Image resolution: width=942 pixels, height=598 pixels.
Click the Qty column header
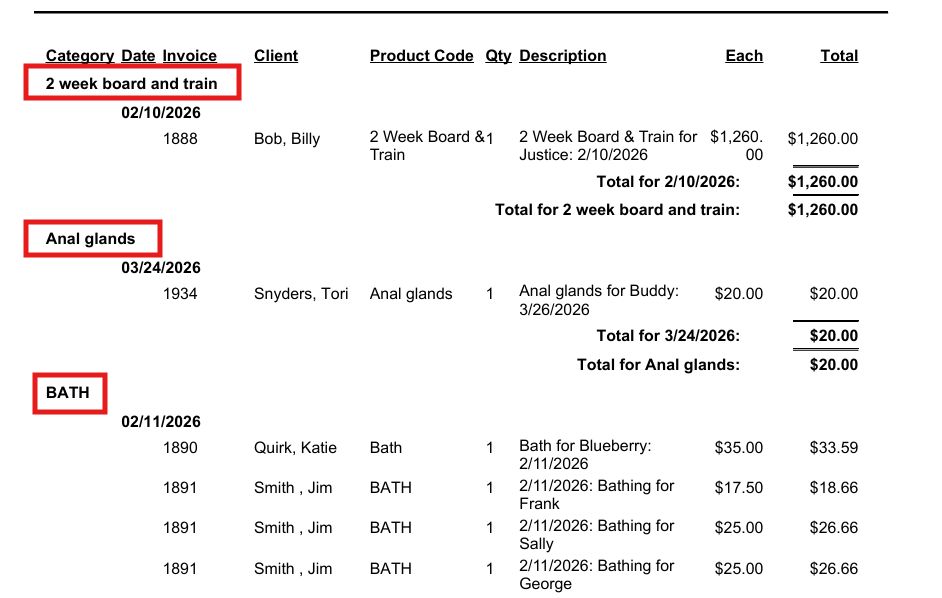click(x=498, y=56)
